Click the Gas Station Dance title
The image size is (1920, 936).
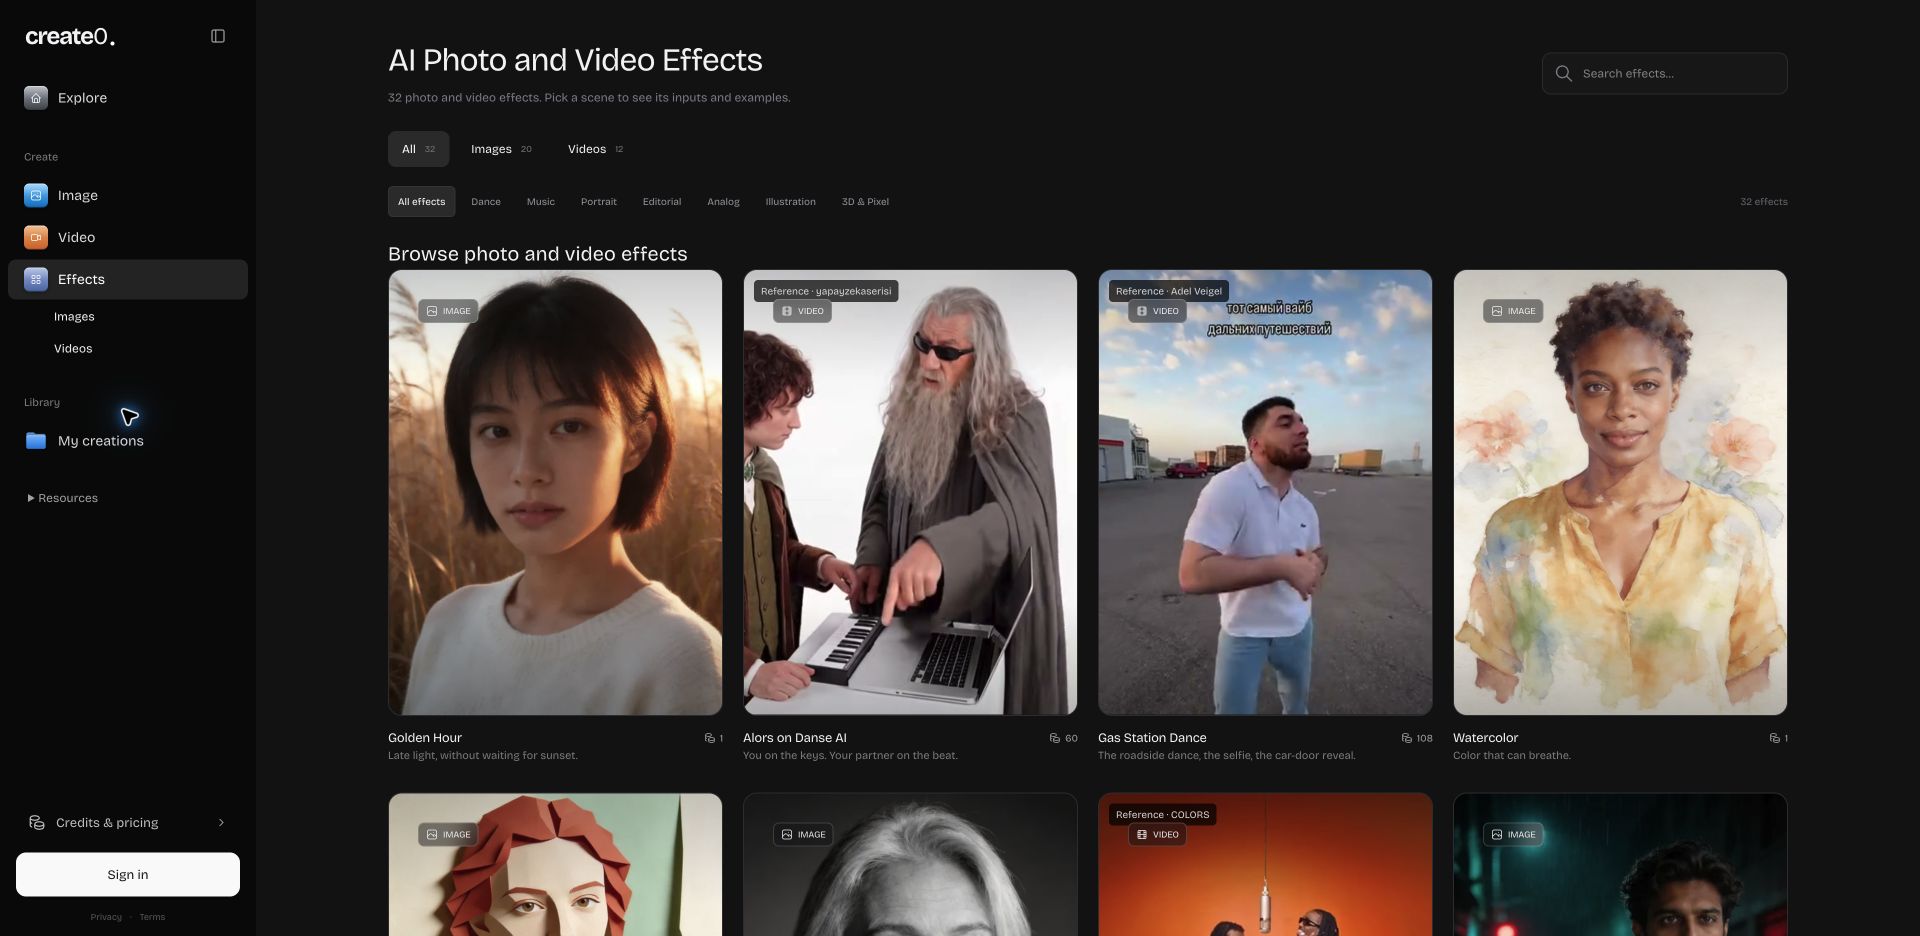1152,738
